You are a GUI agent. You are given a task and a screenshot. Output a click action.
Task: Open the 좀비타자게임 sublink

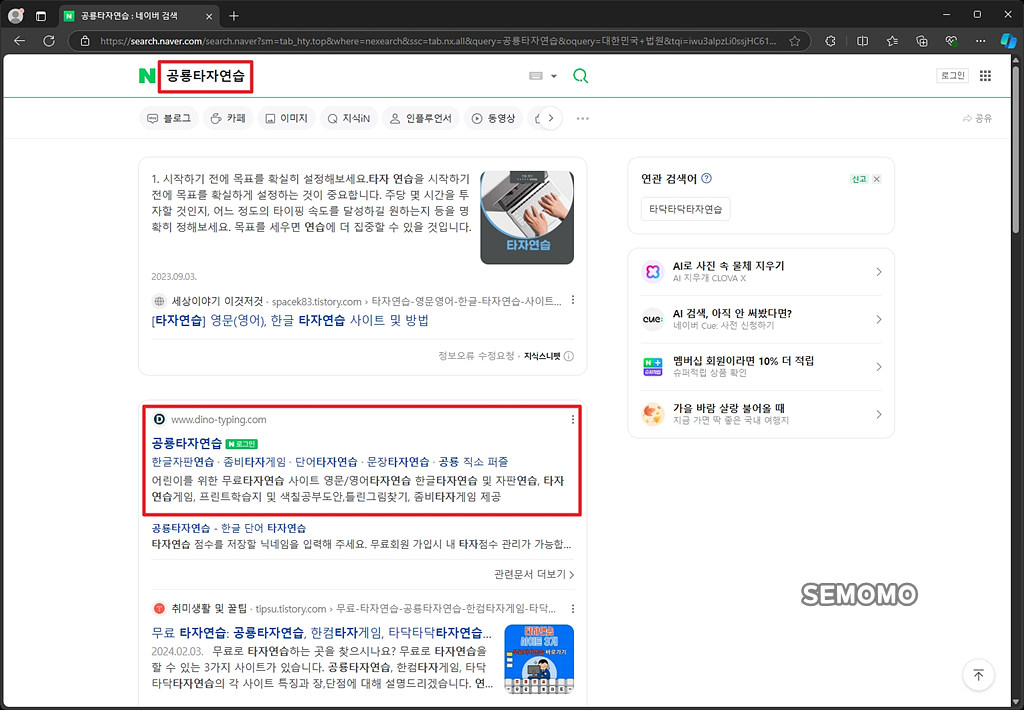(255, 462)
